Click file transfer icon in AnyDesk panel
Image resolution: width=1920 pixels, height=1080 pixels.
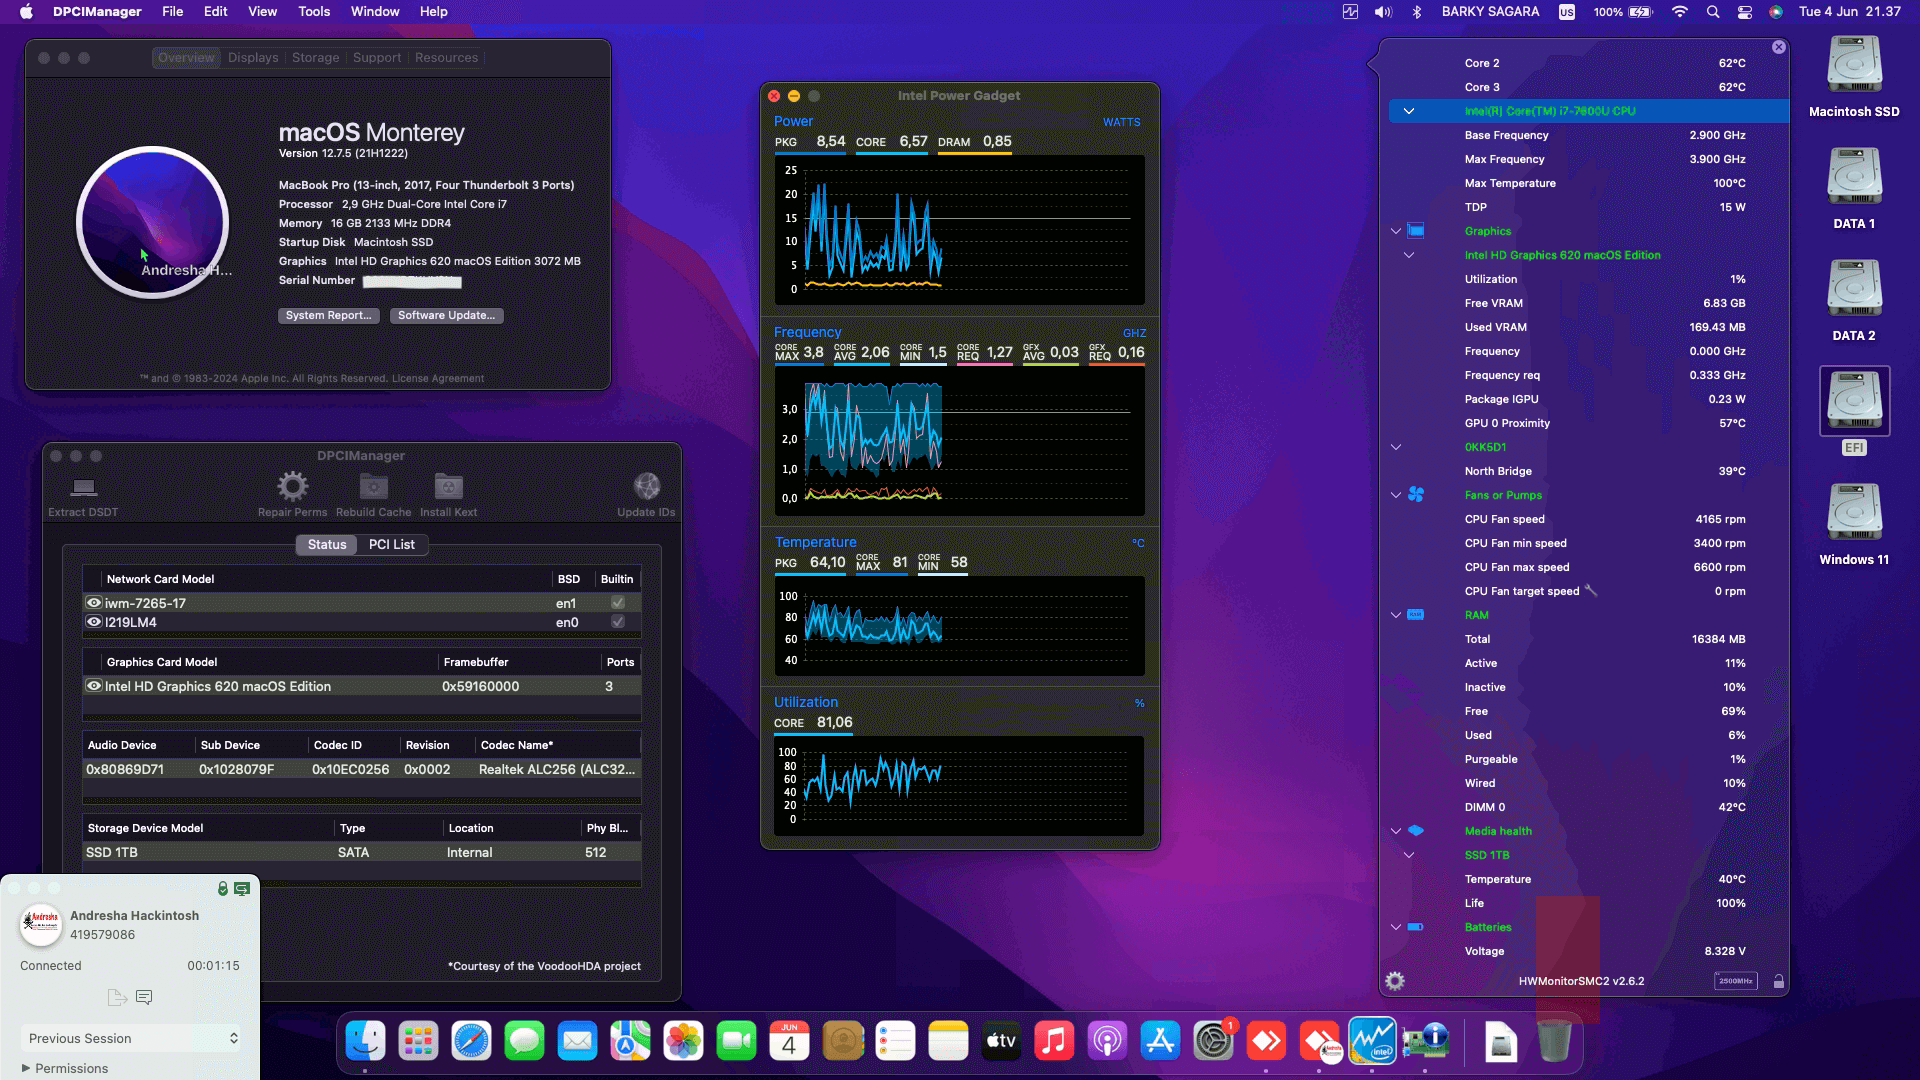coord(117,997)
